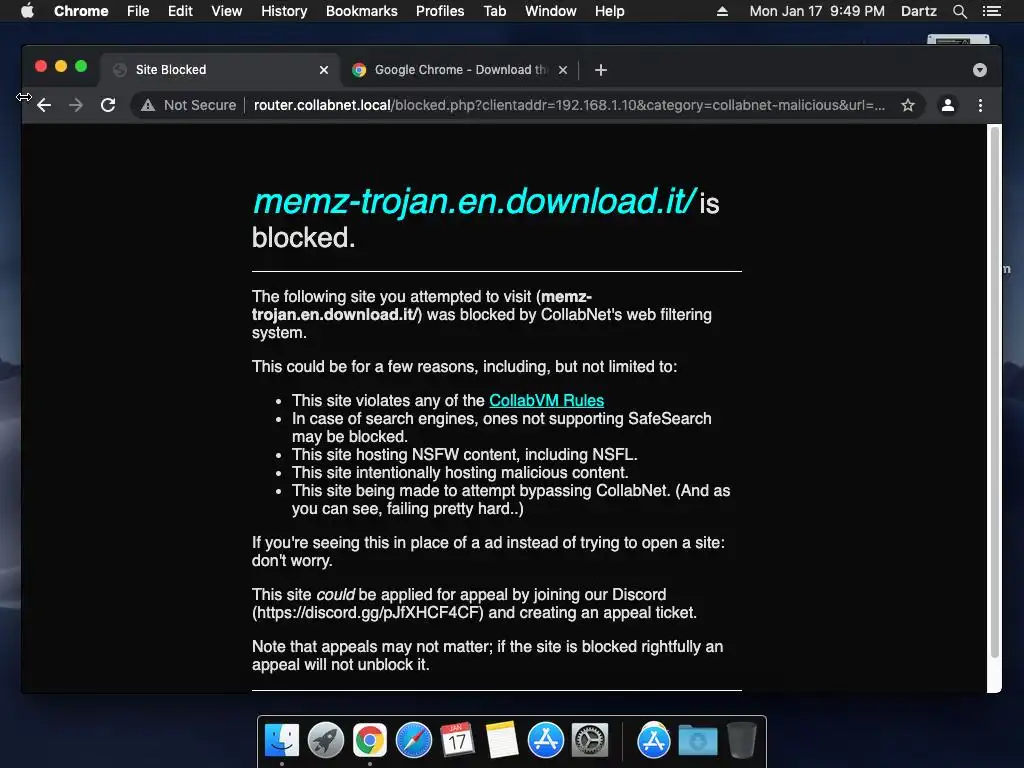The height and width of the screenshot is (768, 1024).
Task: Click the browser back arrow
Action: click(44, 105)
